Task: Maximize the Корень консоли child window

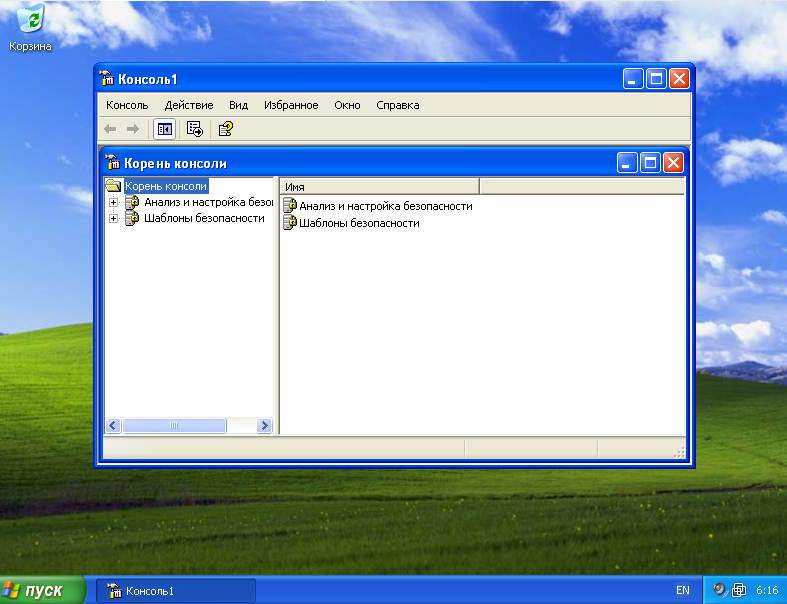Action: pos(650,163)
